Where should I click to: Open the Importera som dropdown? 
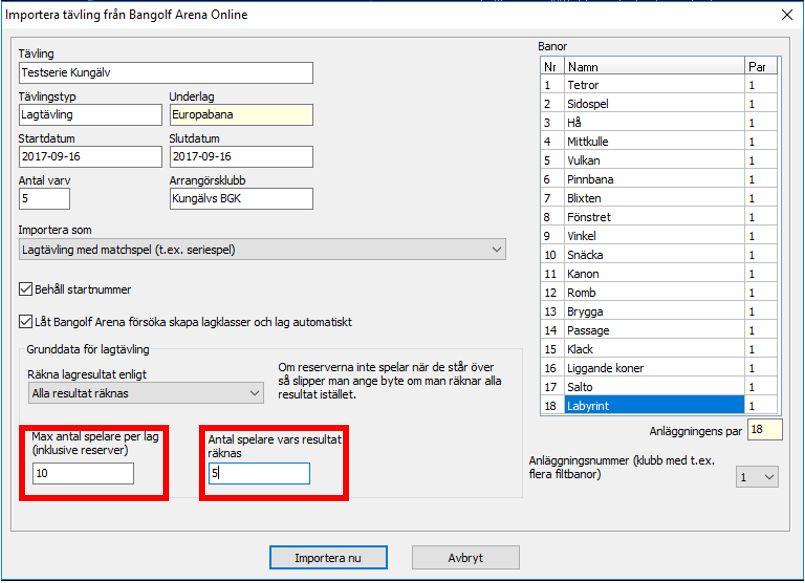coord(262,249)
